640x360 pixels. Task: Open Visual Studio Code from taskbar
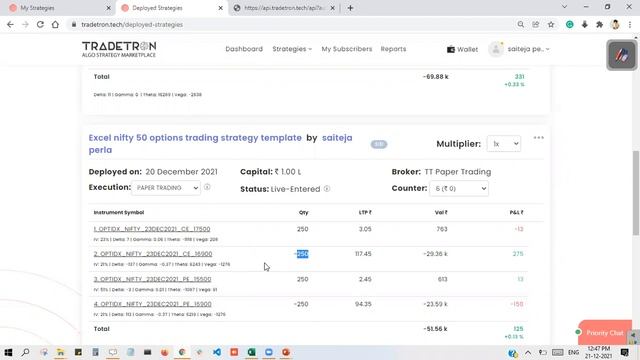click(x=217, y=352)
